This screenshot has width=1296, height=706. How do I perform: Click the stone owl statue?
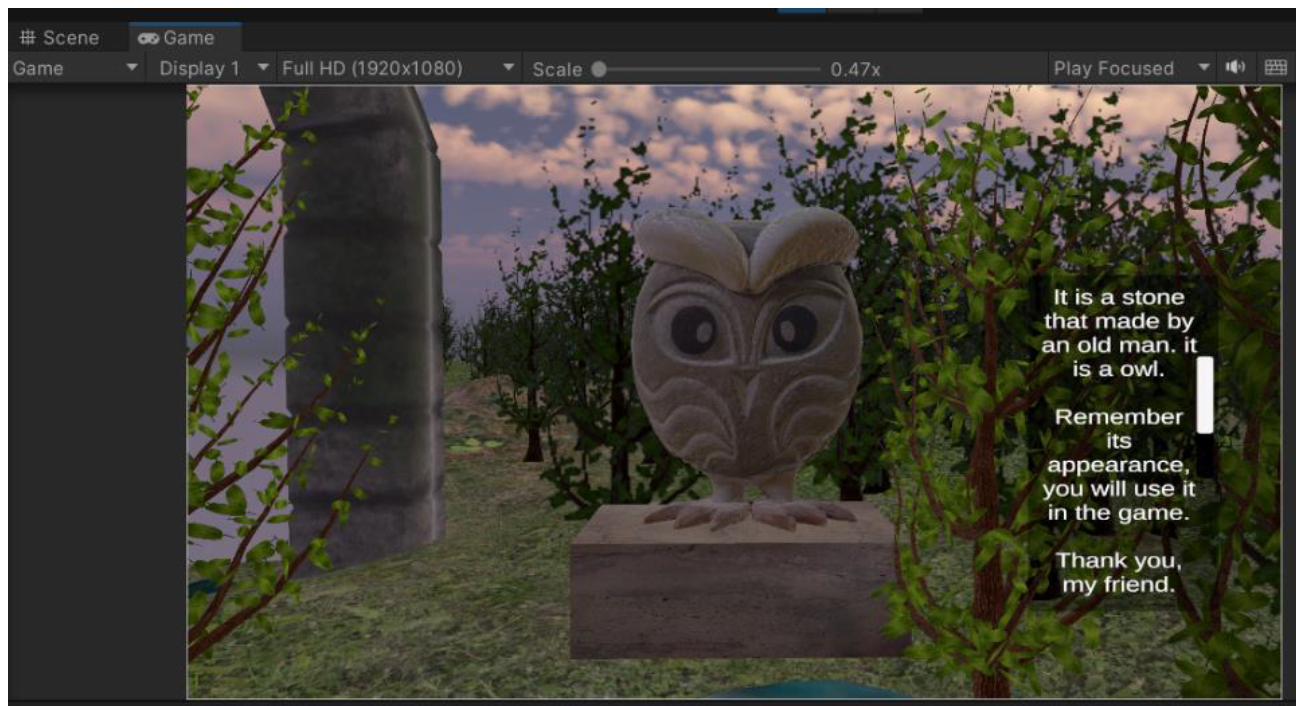point(745,360)
